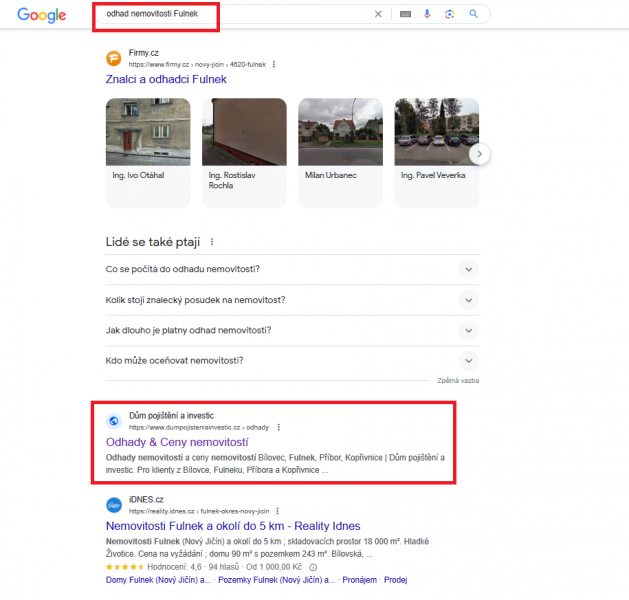Open options beside Lidé se také ptají
629x600 pixels.
[212, 242]
